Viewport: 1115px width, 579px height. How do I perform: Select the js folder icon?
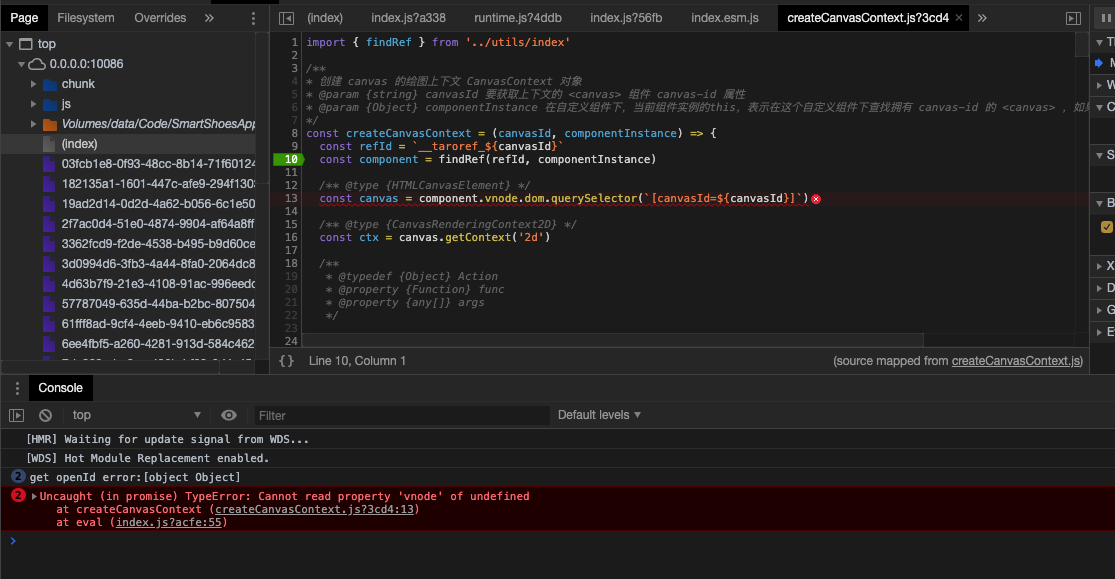click(x=50, y=104)
